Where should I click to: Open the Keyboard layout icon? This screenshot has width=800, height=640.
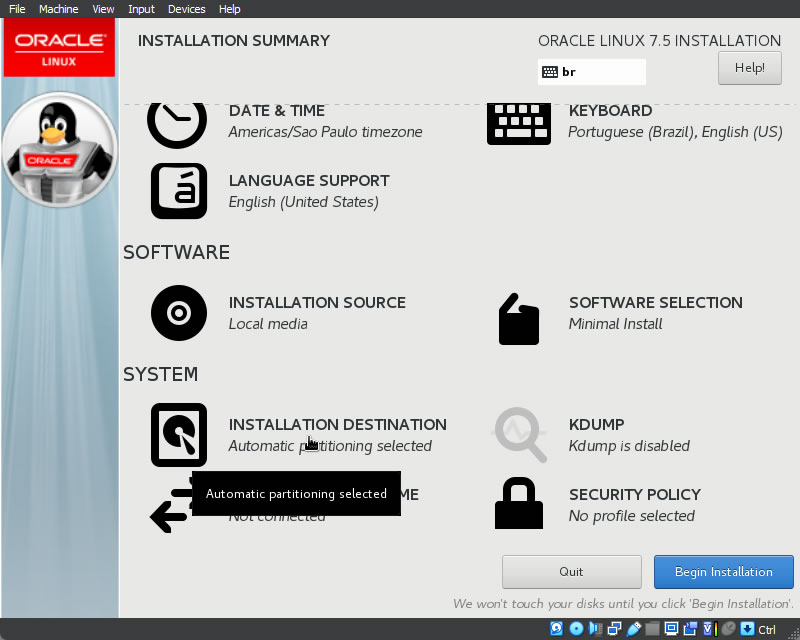[x=518, y=124]
